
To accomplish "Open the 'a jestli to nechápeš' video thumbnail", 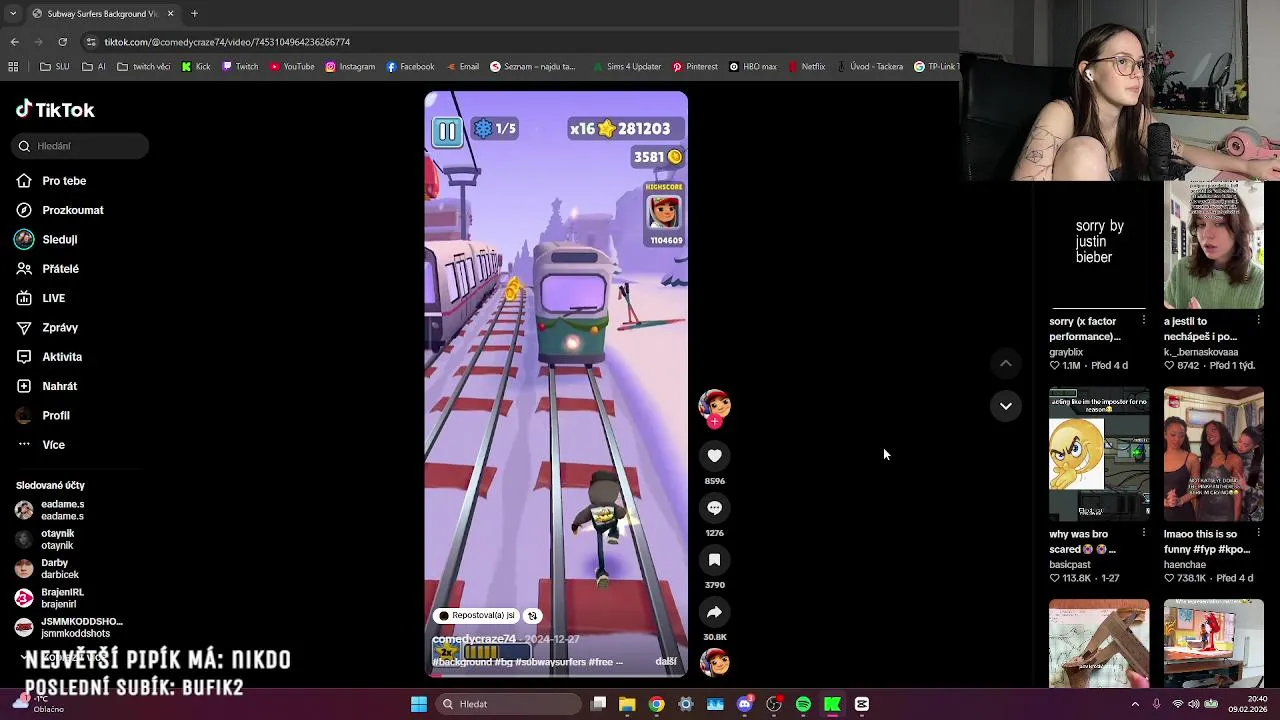I will 1213,243.
